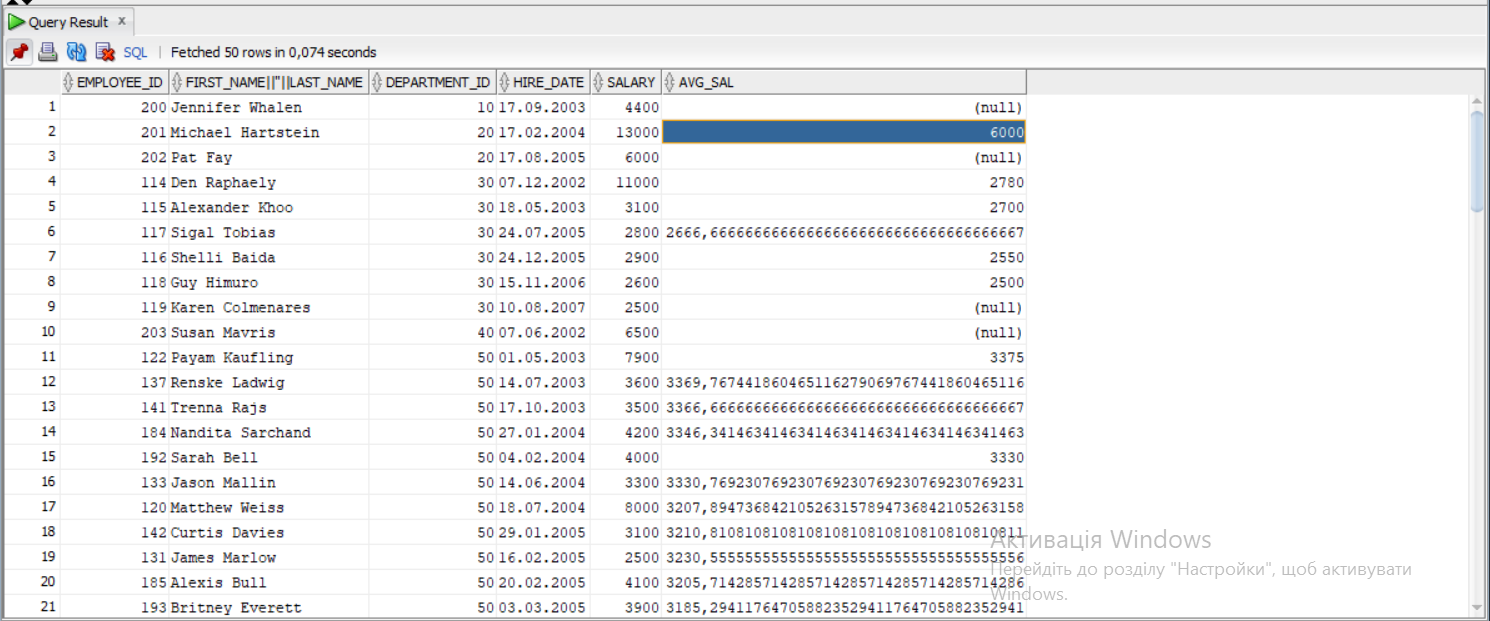1490x621 pixels.
Task: Close the Query Result tab
Action: (122, 21)
